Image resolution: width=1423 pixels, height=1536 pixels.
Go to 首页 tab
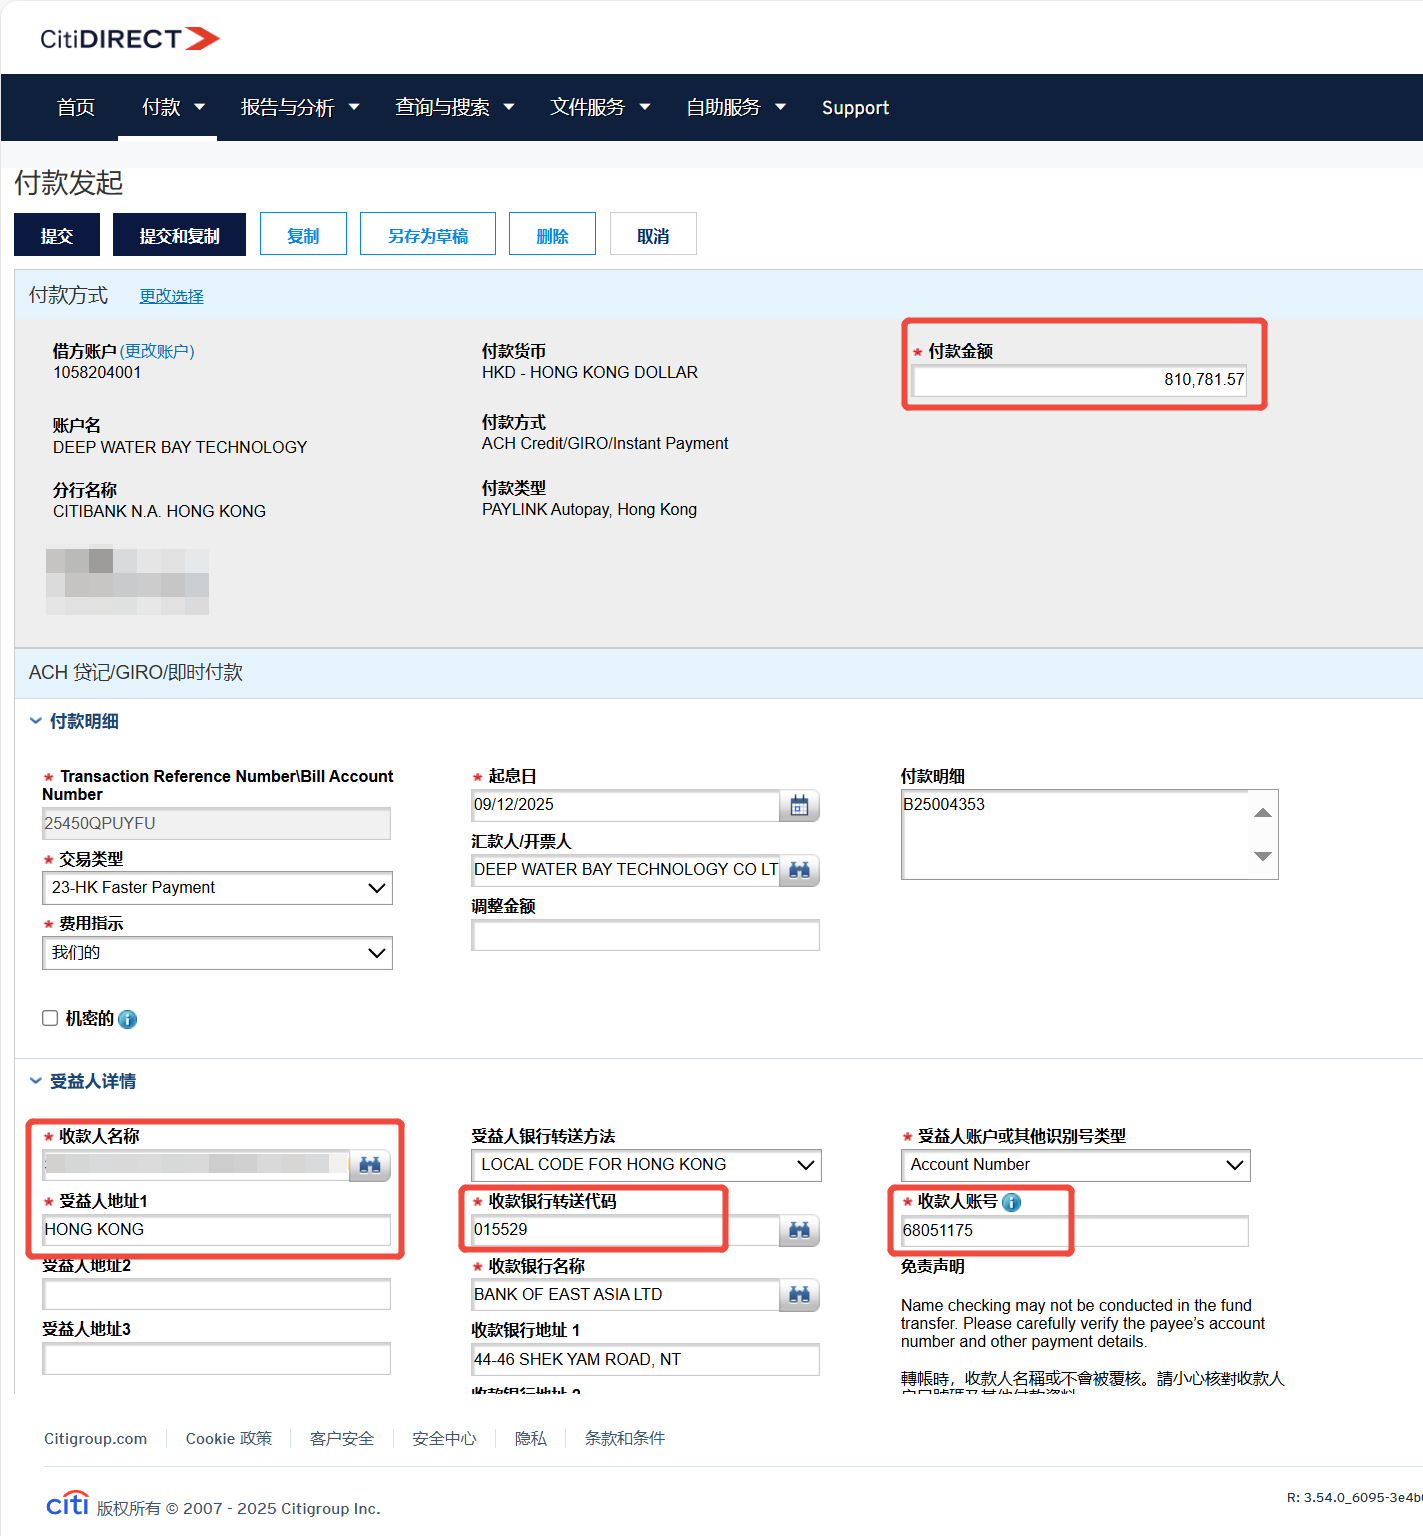coord(76,107)
